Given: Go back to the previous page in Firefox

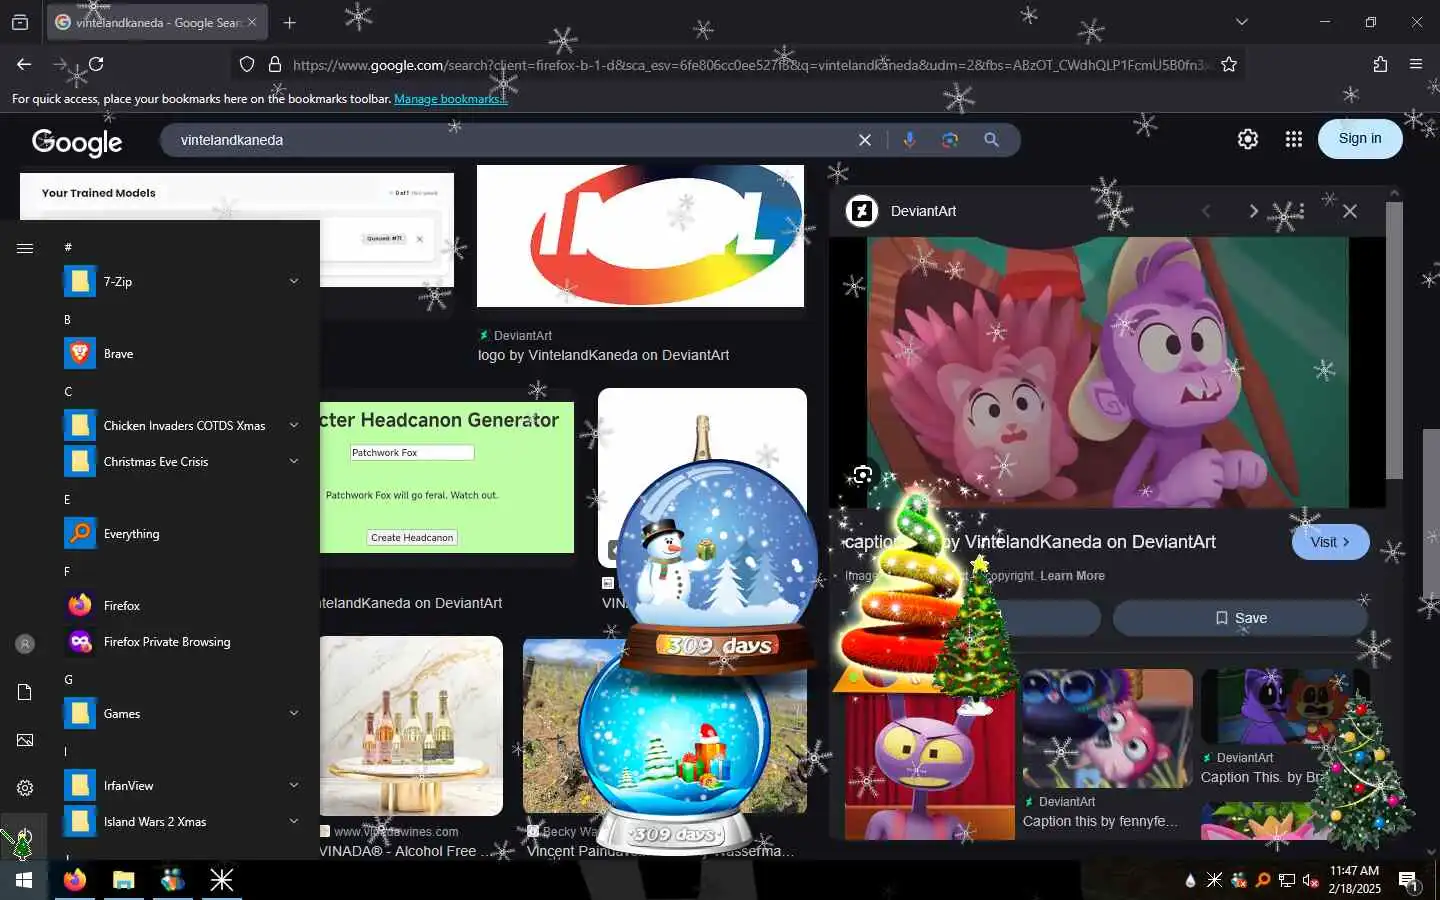Looking at the screenshot, I should tap(24, 64).
